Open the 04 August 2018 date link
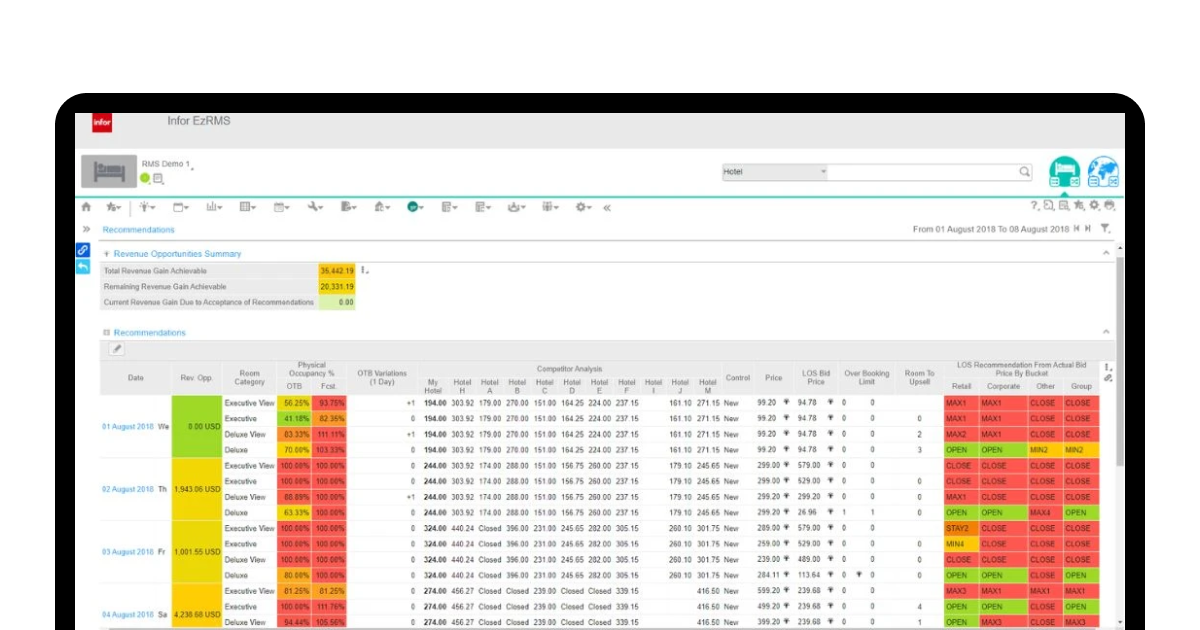This screenshot has width=1200, height=630. click(x=128, y=614)
